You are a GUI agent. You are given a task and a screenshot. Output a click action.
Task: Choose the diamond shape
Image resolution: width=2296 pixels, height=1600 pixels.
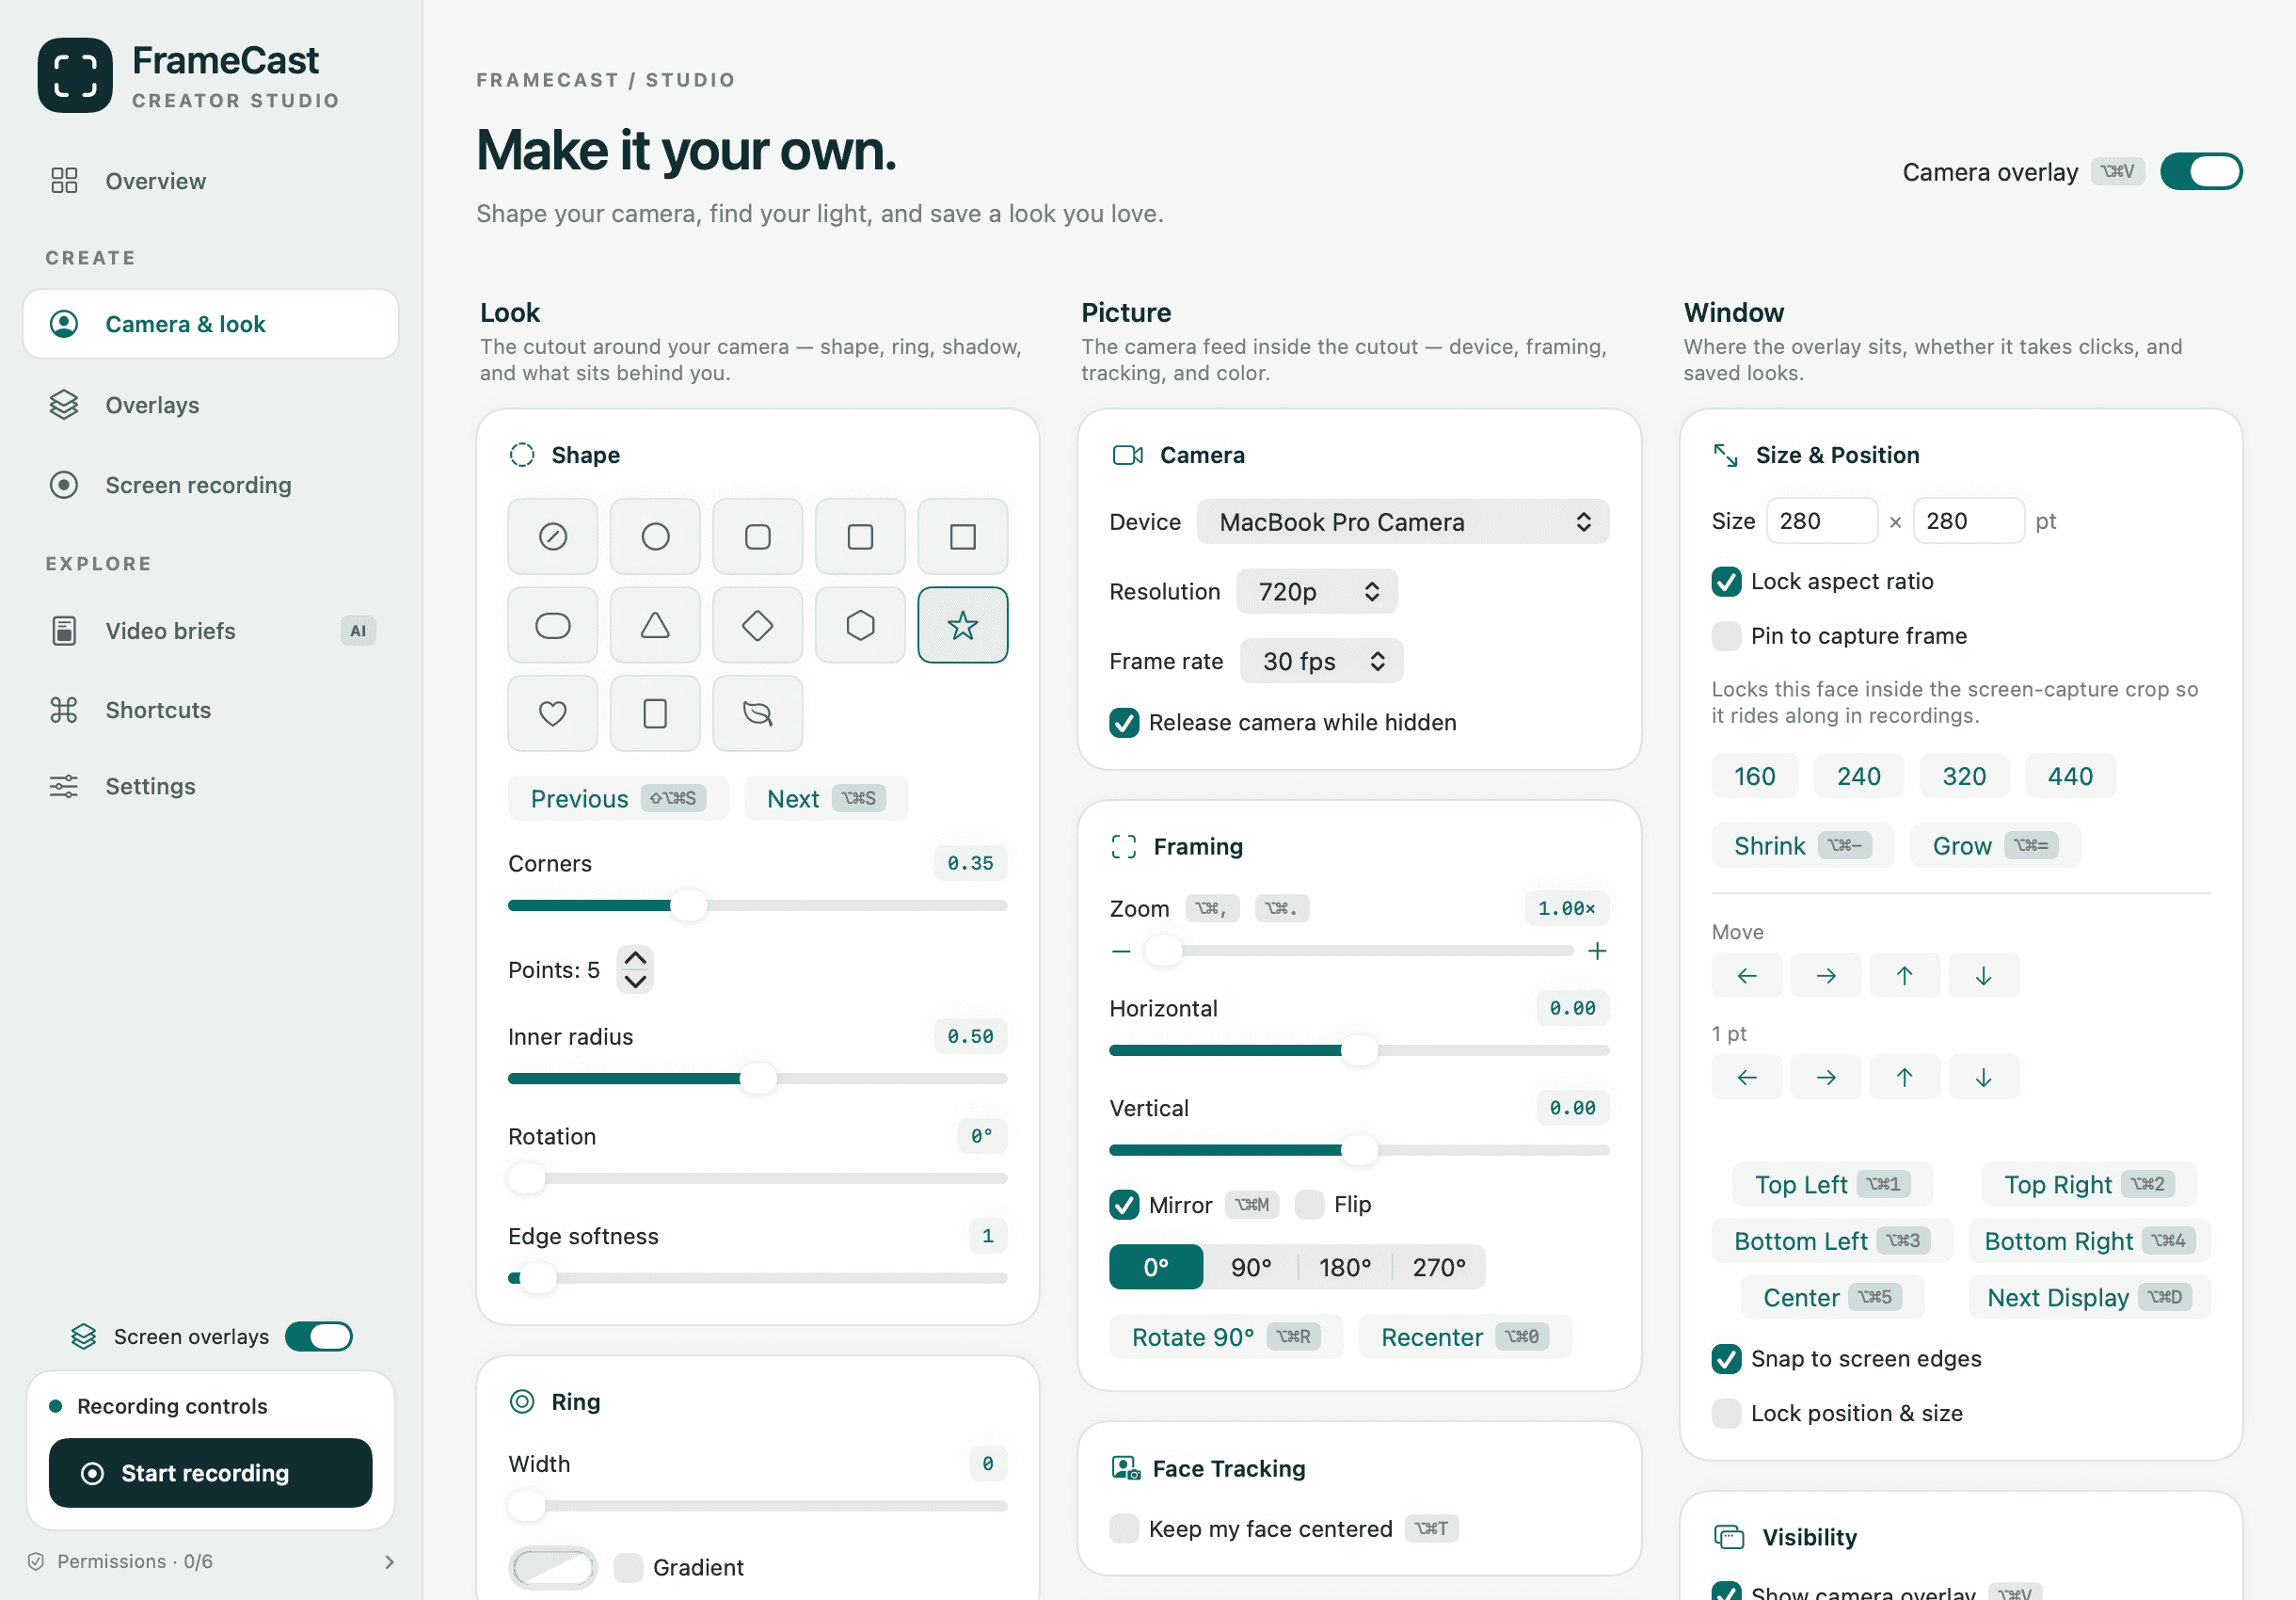(757, 625)
